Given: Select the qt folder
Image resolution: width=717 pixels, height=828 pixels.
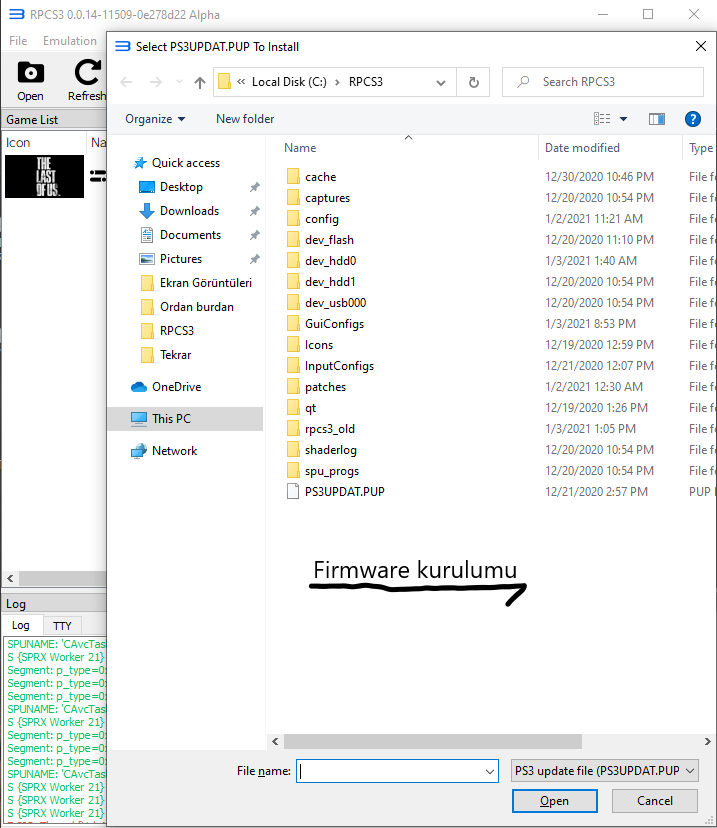Looking at the screenshot, I should tap(310, 408).
